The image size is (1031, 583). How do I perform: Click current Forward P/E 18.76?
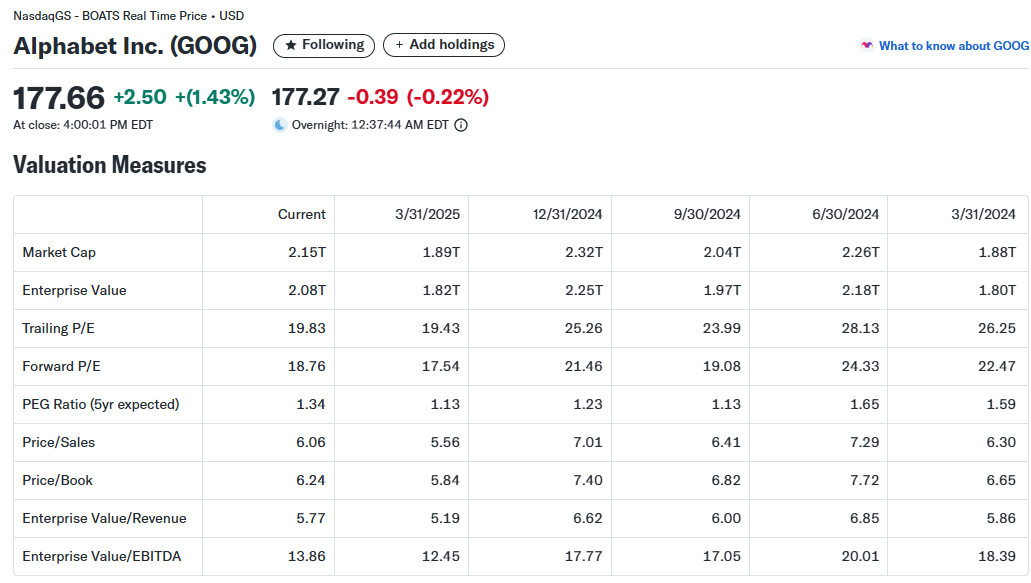[306, 366]
